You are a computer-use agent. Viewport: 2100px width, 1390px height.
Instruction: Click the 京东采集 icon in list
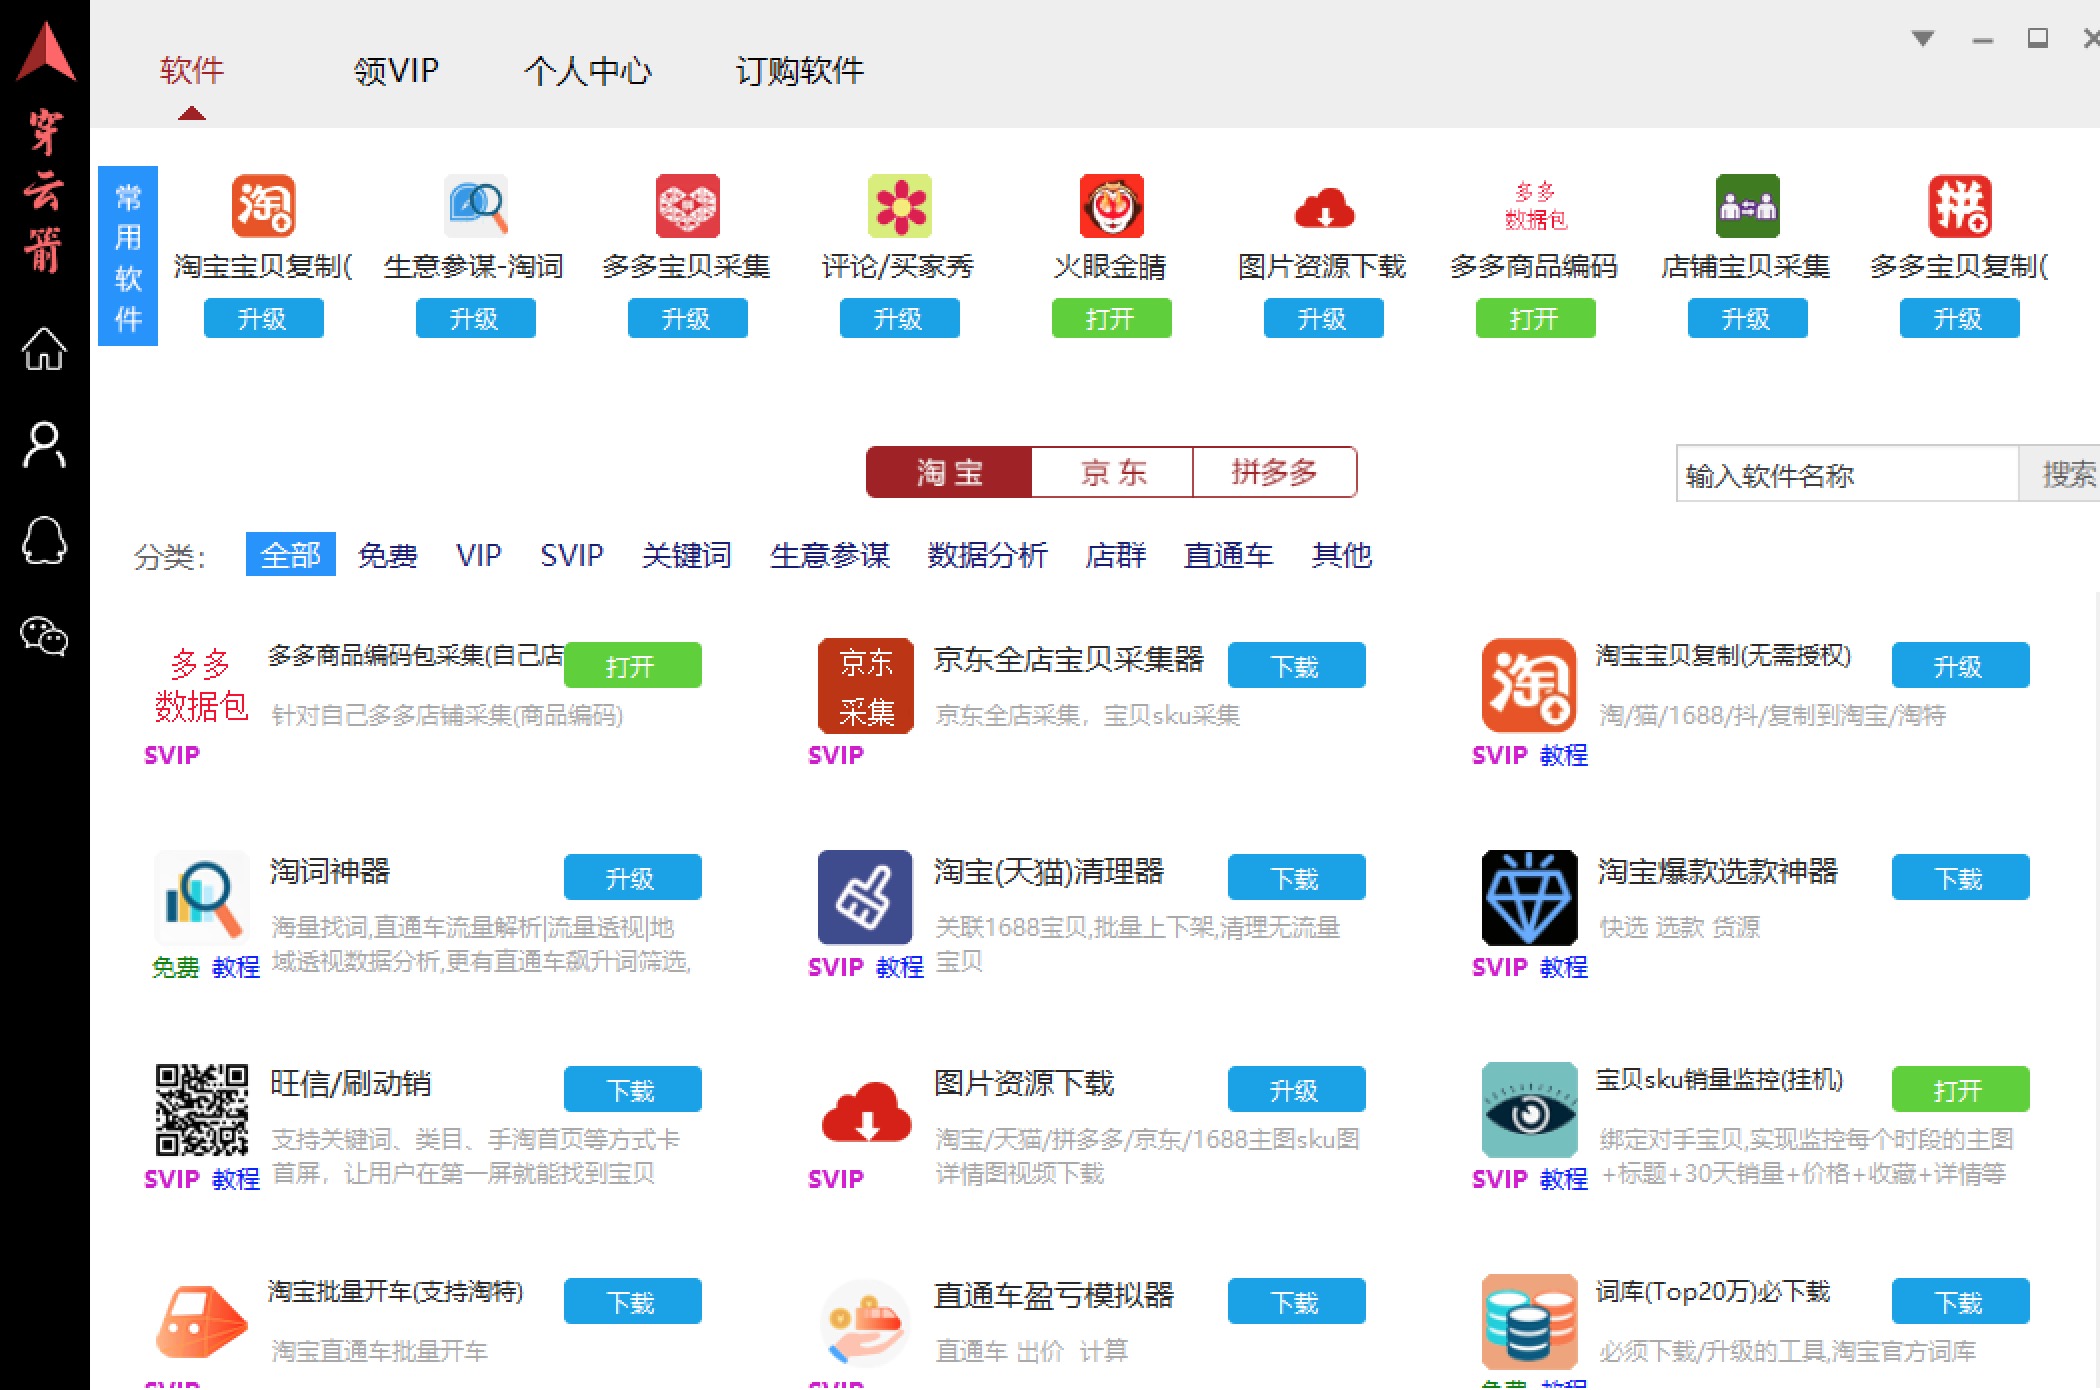866,686
